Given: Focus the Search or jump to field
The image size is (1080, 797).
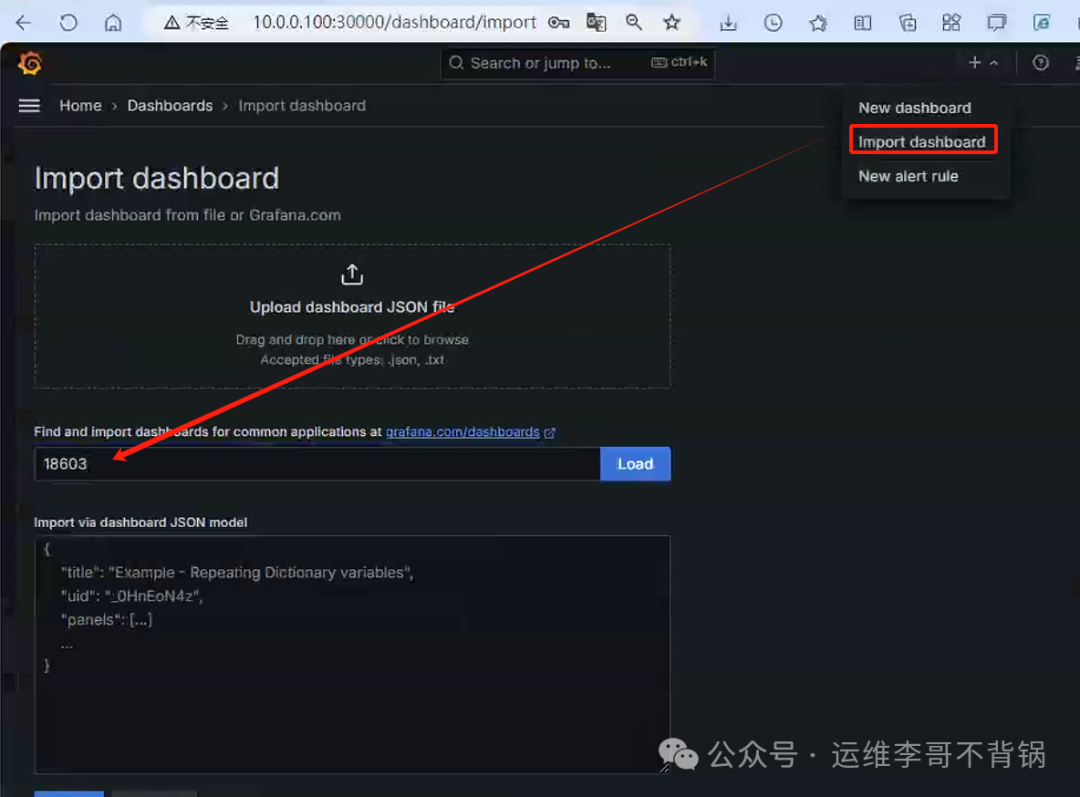Looking at the screenshot, I should point(577,63).
